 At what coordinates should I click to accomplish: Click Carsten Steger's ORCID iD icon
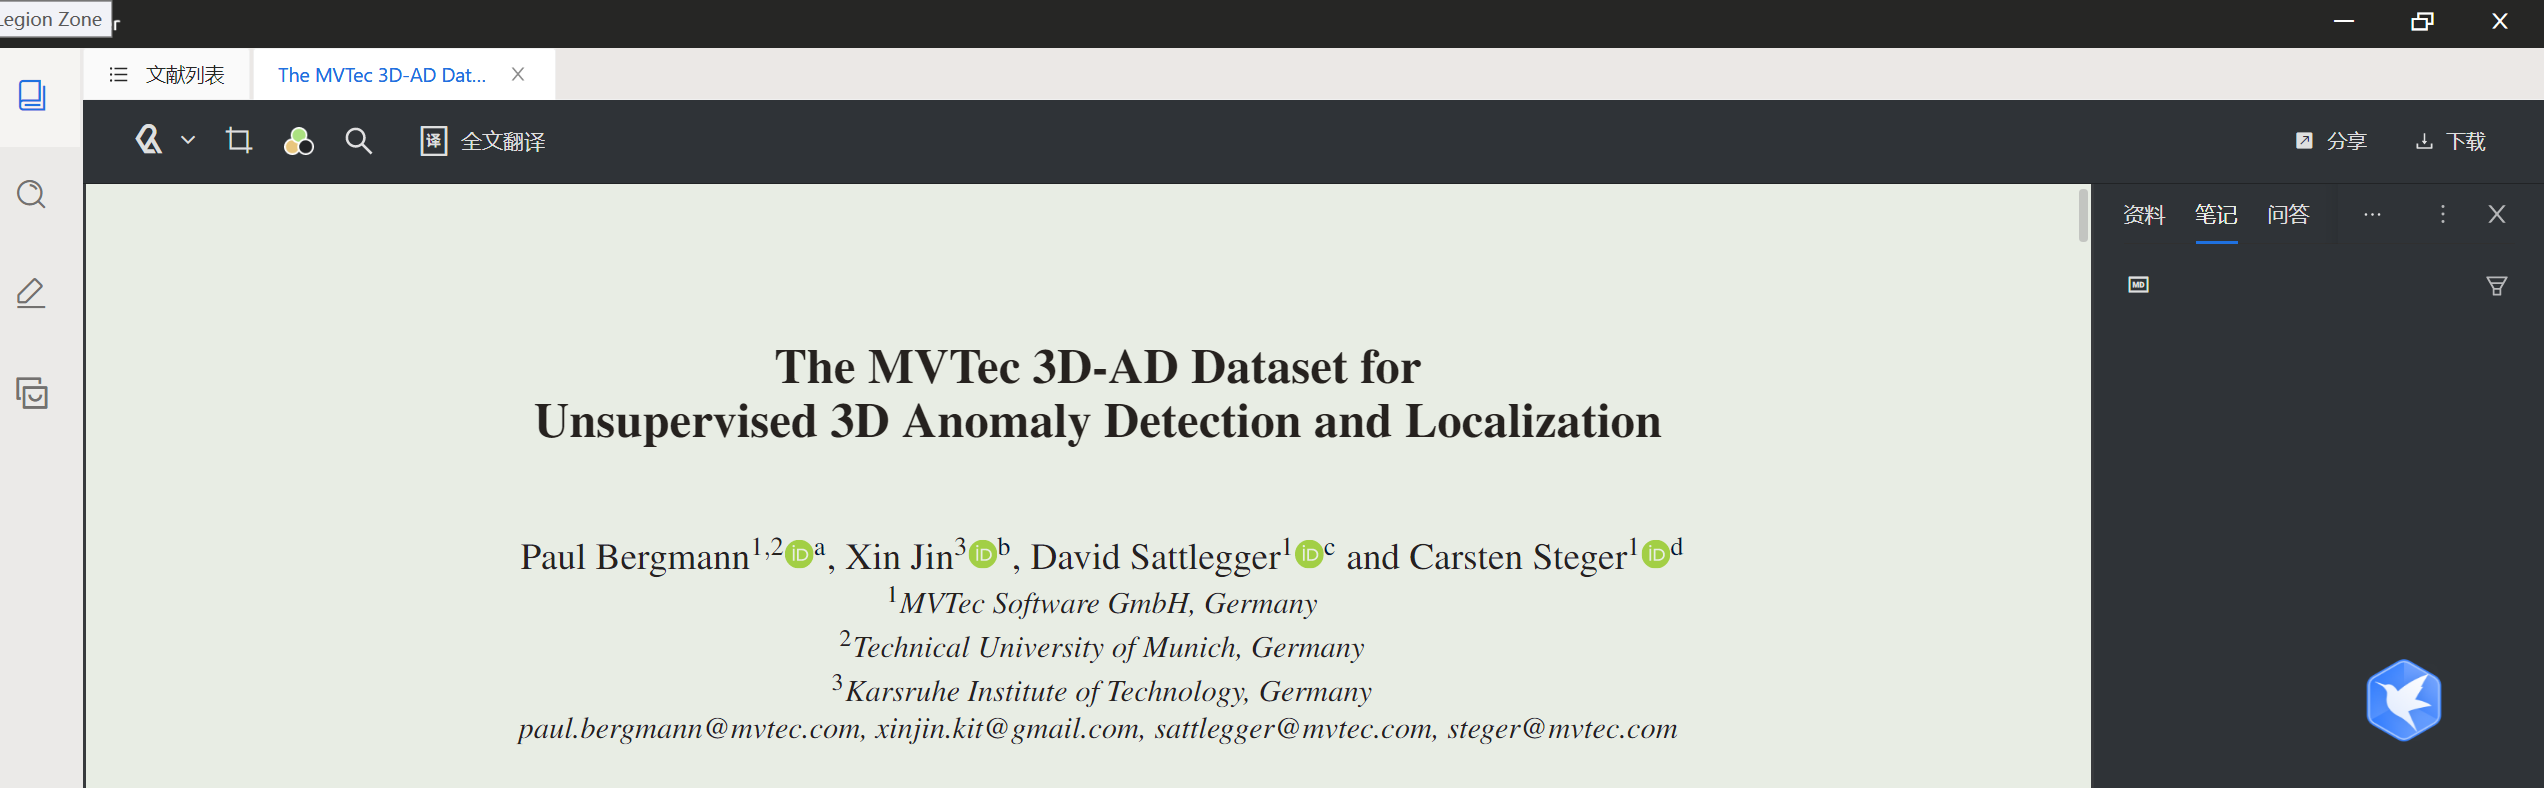coord(1656,554)
